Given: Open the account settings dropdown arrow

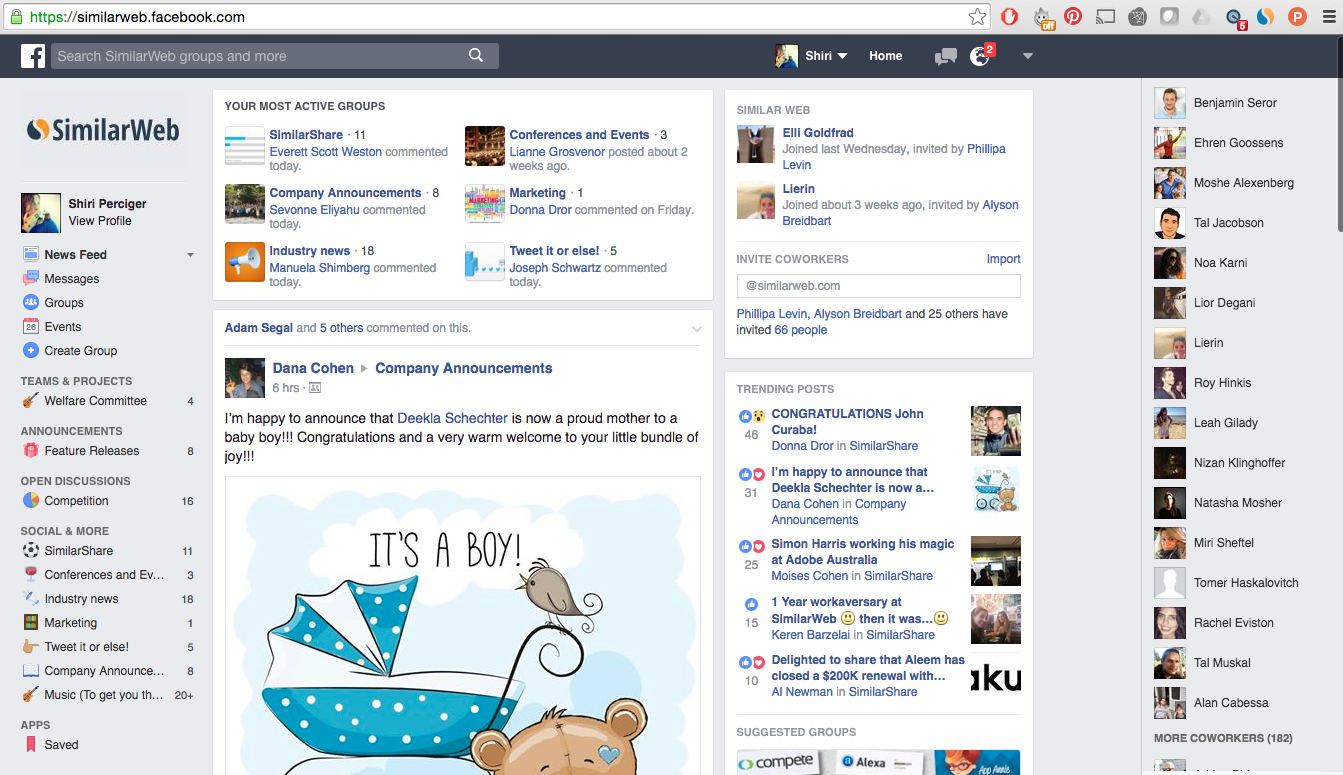Looking at the screenshot, I should [x=1027, y=56].
